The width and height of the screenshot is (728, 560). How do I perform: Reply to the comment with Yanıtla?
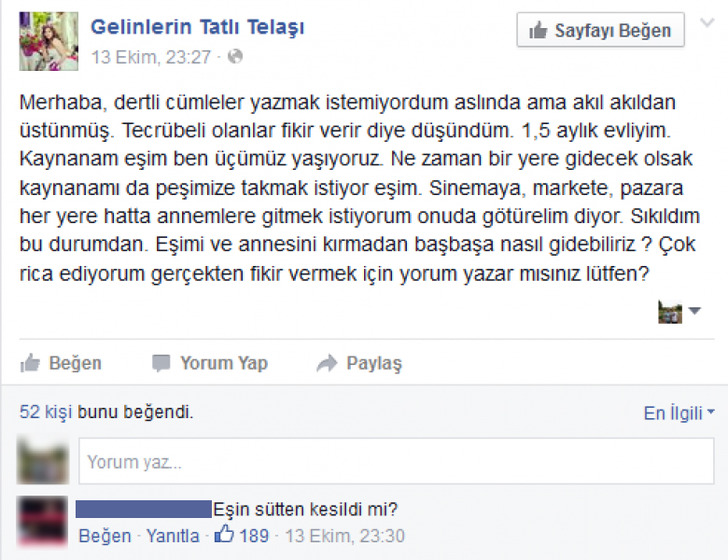click(173, 536)
